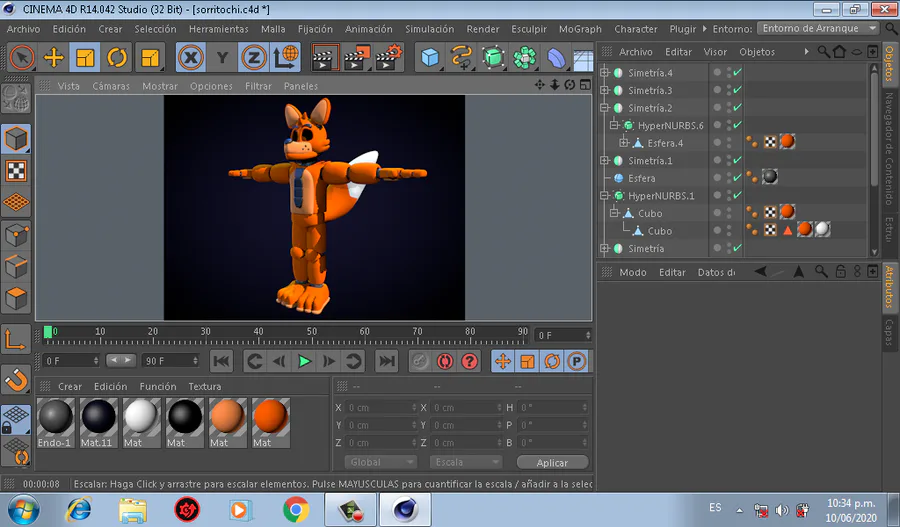The width and height of the screenshot is (900, 527).
Task: Open Google Chrome from taskbar
Action: click(x=296, y=510)
